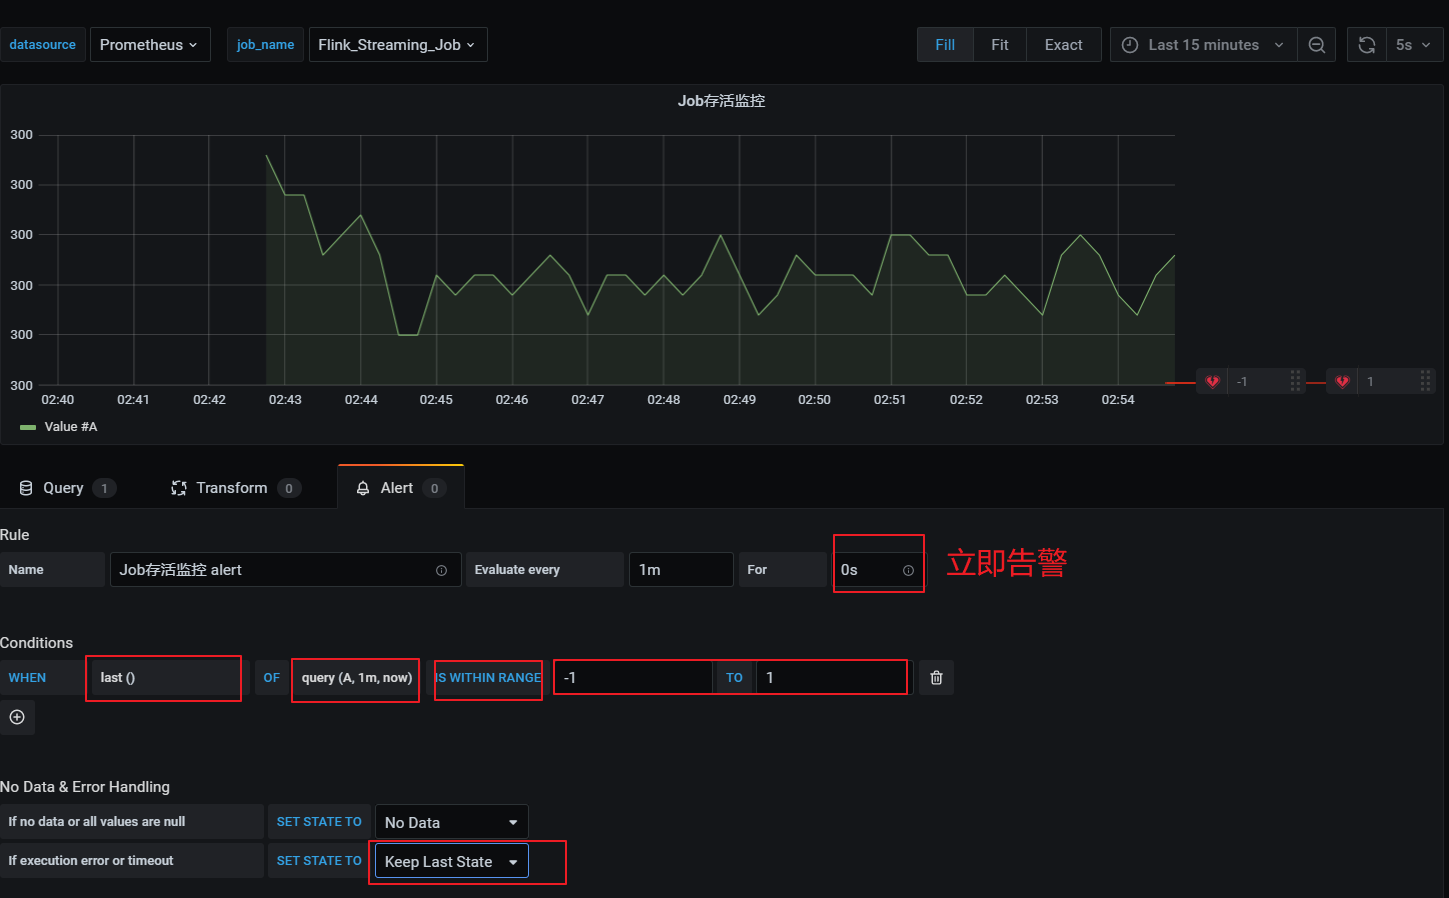Click the refresh dashboard icon
Screen dimensions: 1449x898
click(x=1367, y=45)
